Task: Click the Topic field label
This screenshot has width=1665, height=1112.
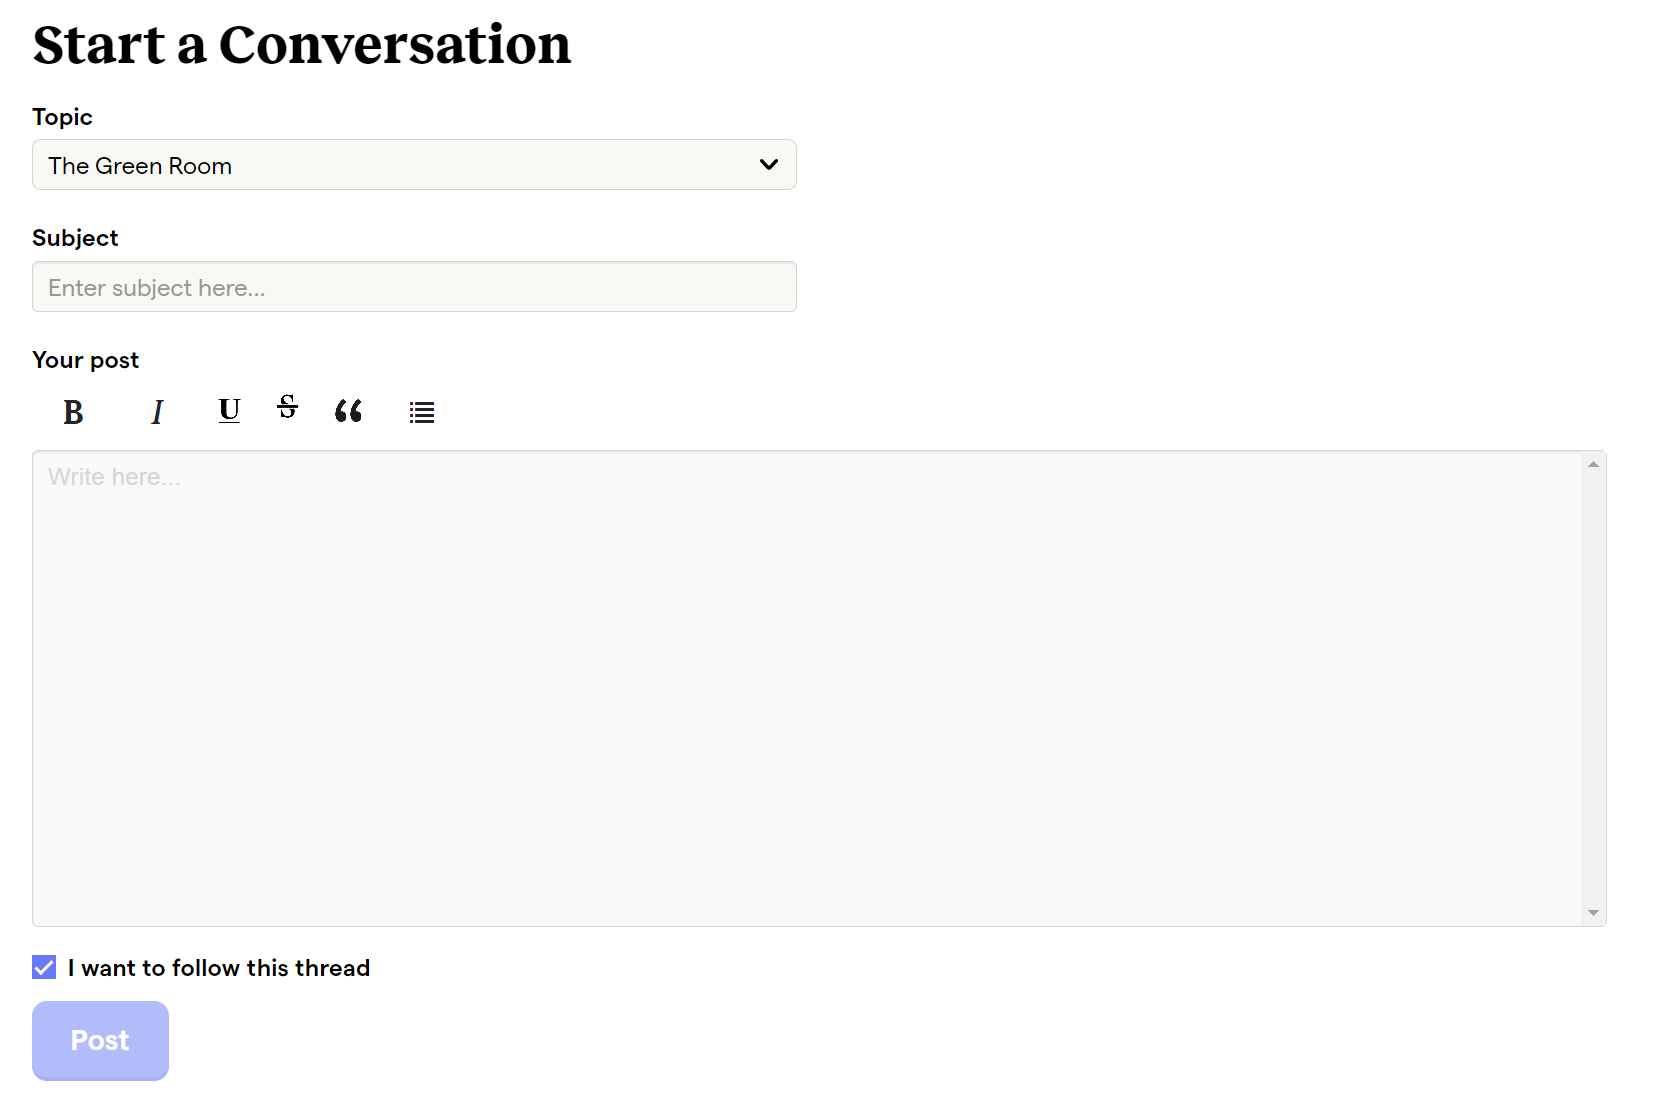Action: point(62,117)
